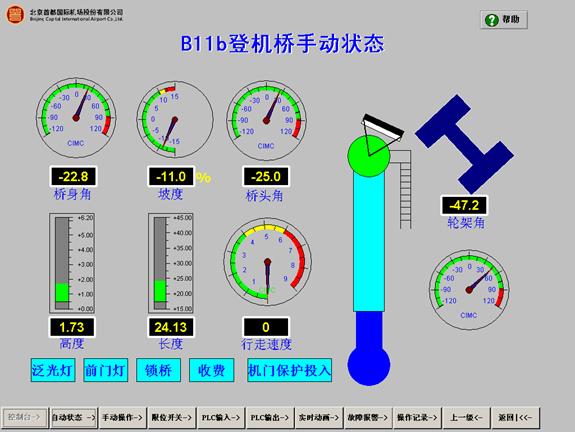
Task: Click the Beijing Capital Airport logo
Action: pyautogui.click(x=15, y=14)
